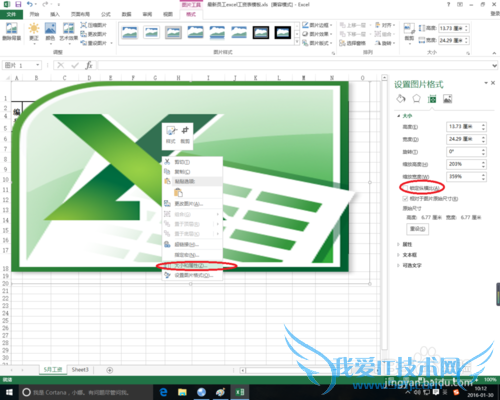
Task: Click the insert function fx icon
Action: click(x=89, y=65)
